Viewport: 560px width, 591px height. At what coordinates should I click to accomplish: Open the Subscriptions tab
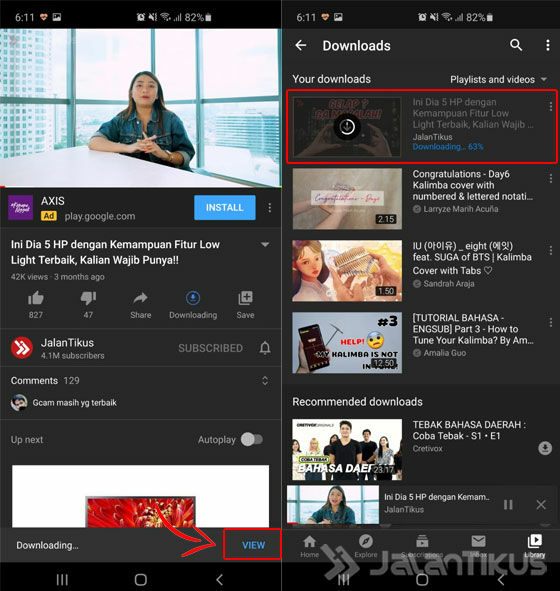pyautogui.click(x=422, y=547)
